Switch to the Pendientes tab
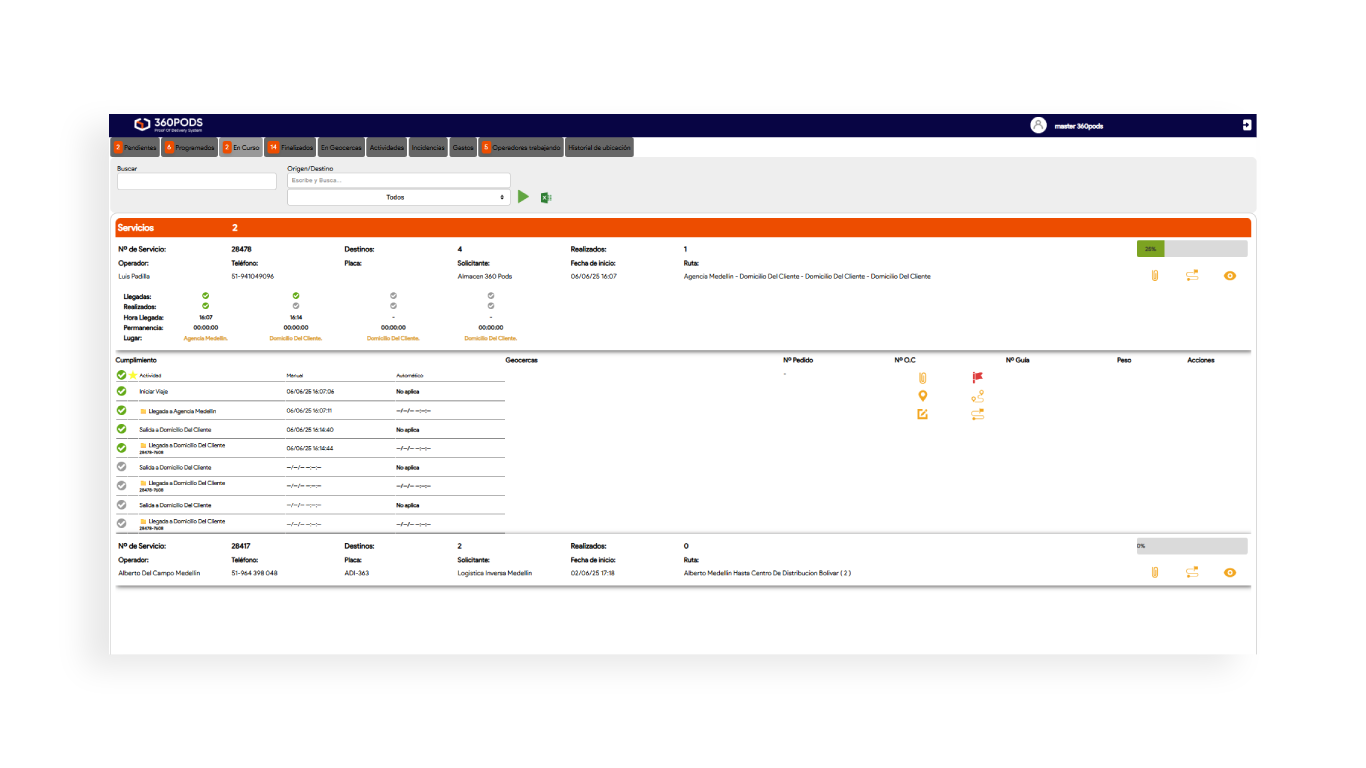This screenshot has width=1366, height=768. click(x=134, y=147)
